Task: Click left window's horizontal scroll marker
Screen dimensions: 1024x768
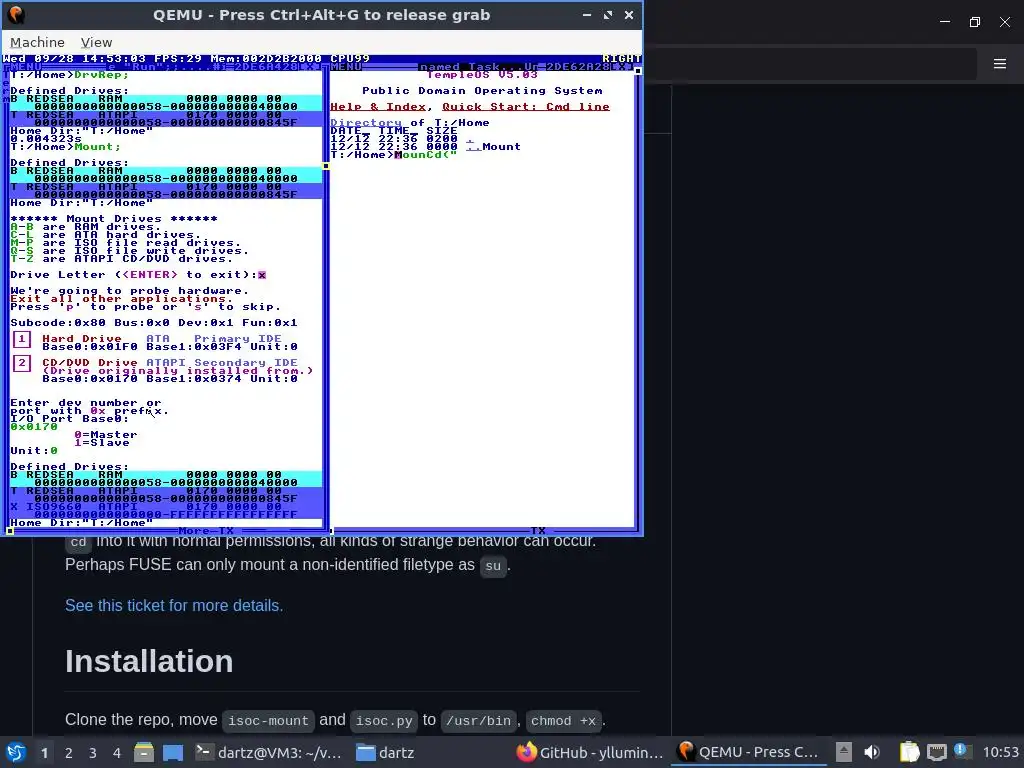Action: point(10,531)
